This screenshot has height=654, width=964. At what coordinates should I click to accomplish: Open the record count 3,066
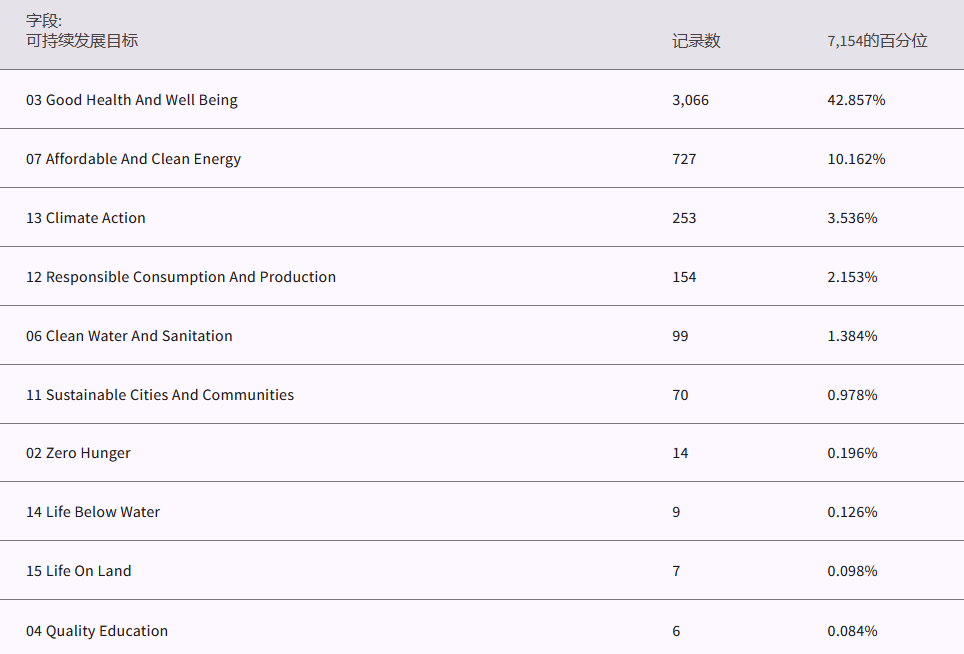690,100
